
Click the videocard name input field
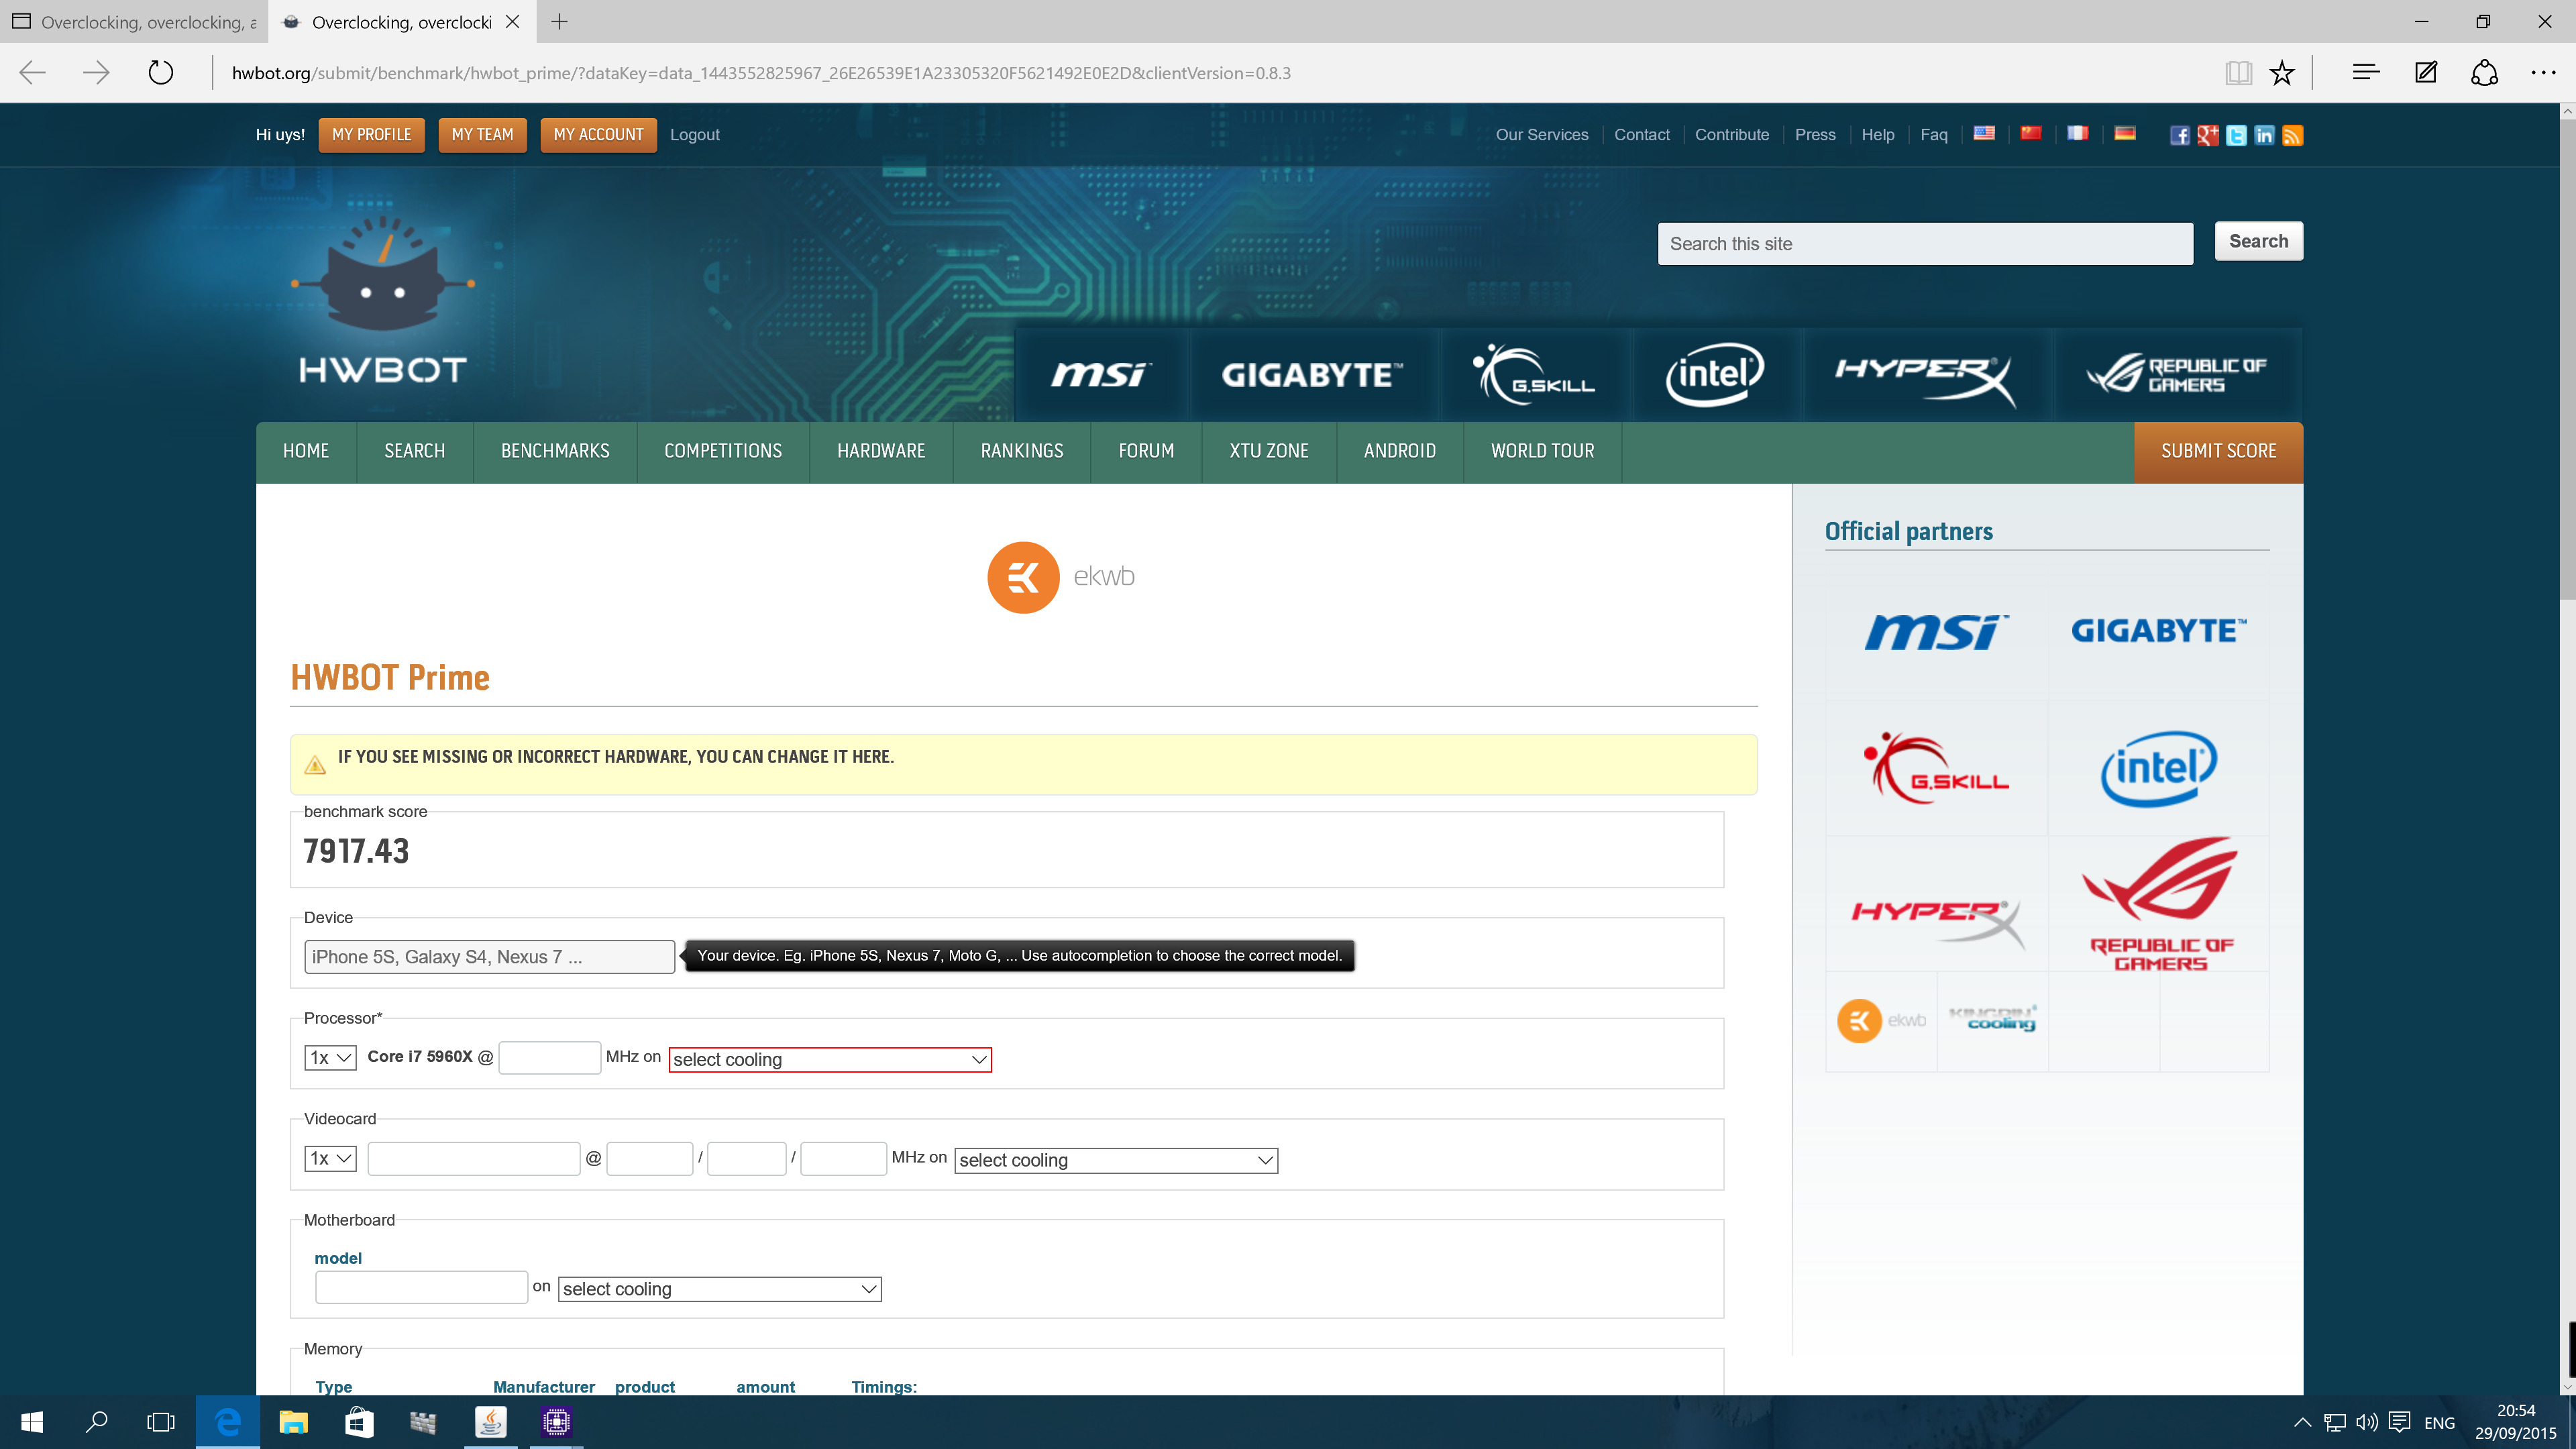pos(474,1158)
